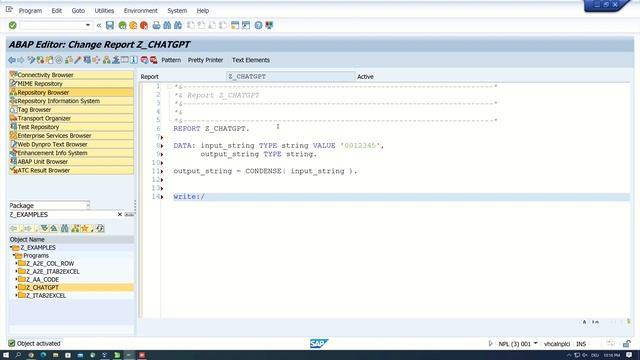640x360 pixels.
Task: Open the Utilities menu
Action: (x=104, y=11)
